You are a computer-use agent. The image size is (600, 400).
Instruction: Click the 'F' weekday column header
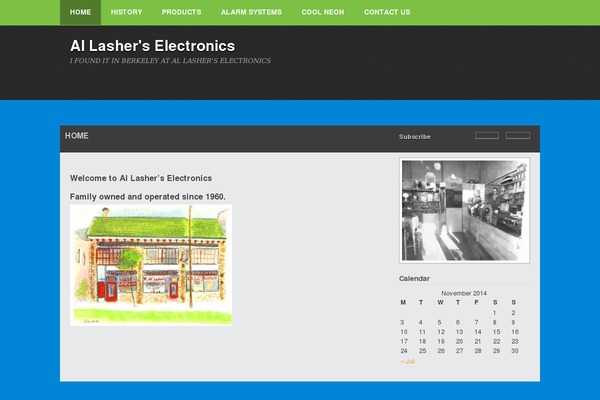(476, 302)
